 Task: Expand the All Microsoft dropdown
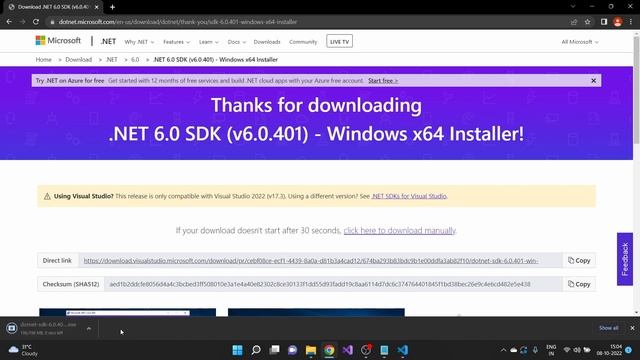(x=580, y=42)
